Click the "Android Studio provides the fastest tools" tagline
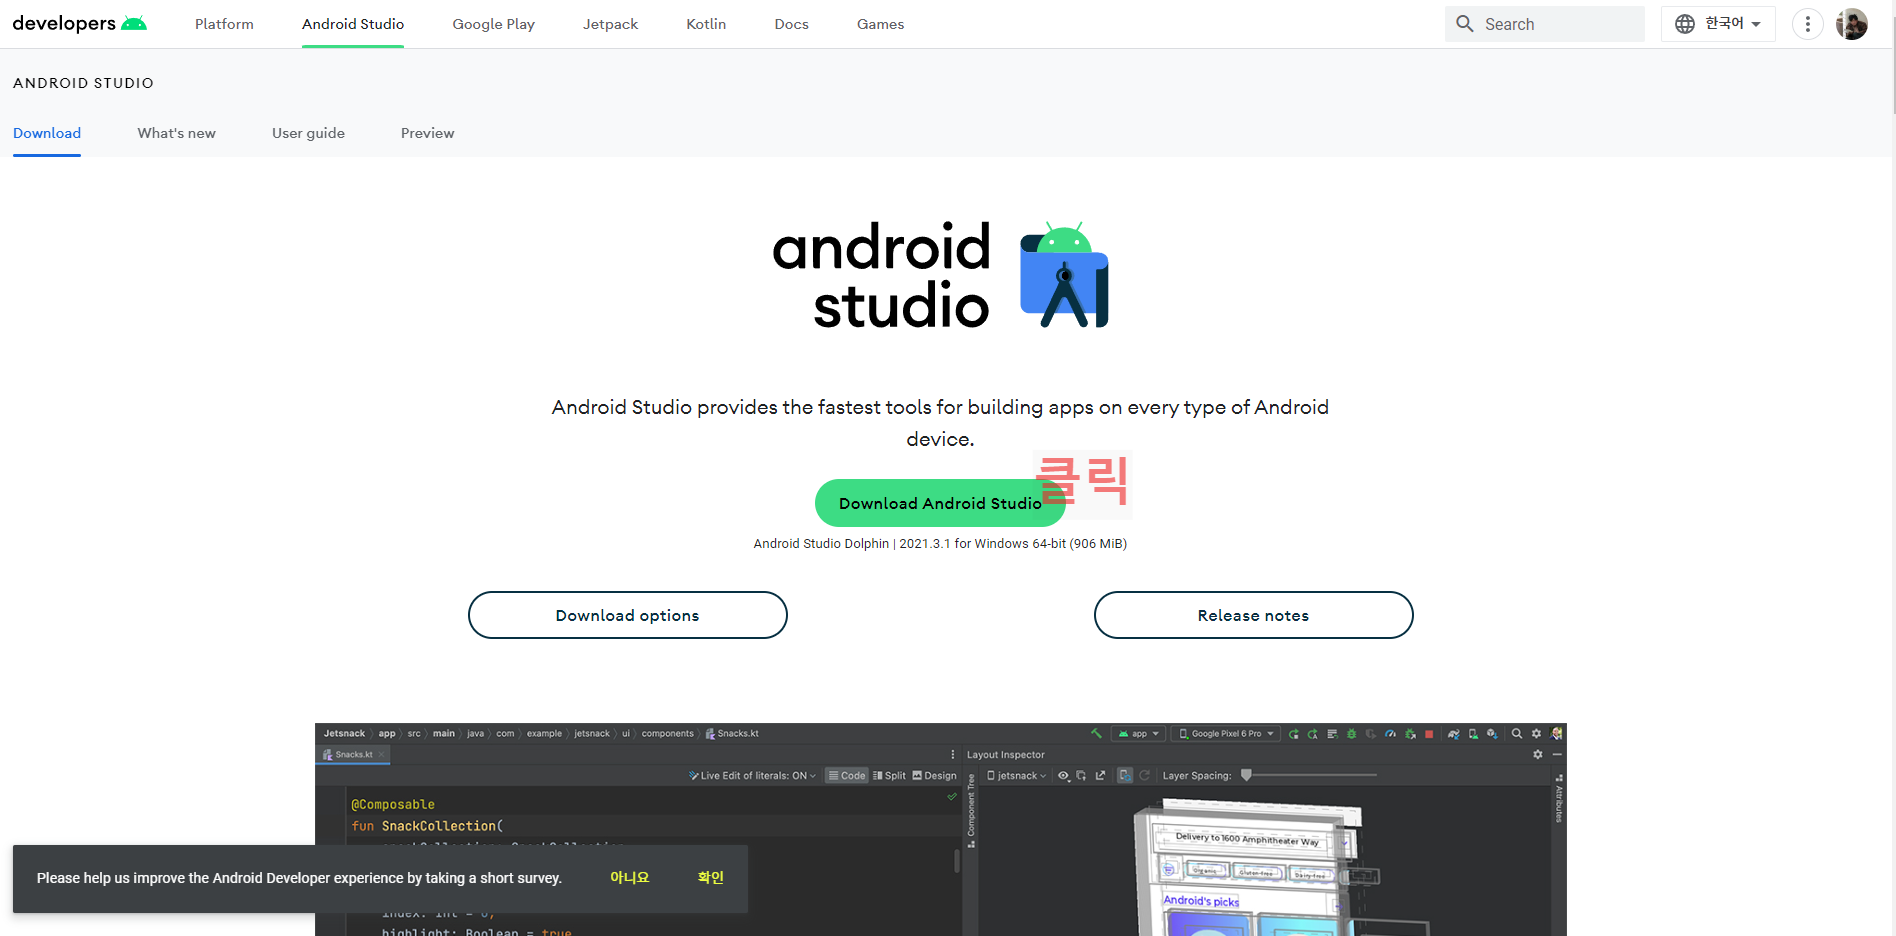The height and width of the screenshot is (936, 1896). click(940, 423)
